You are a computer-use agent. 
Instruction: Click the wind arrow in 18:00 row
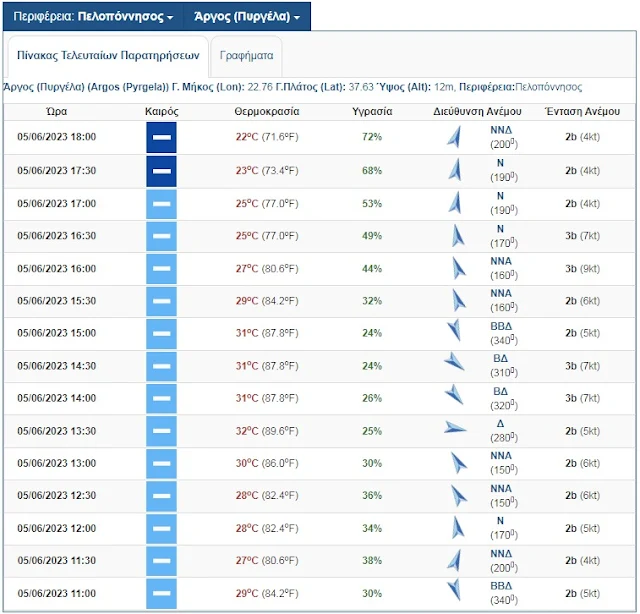tap(454, 137)
